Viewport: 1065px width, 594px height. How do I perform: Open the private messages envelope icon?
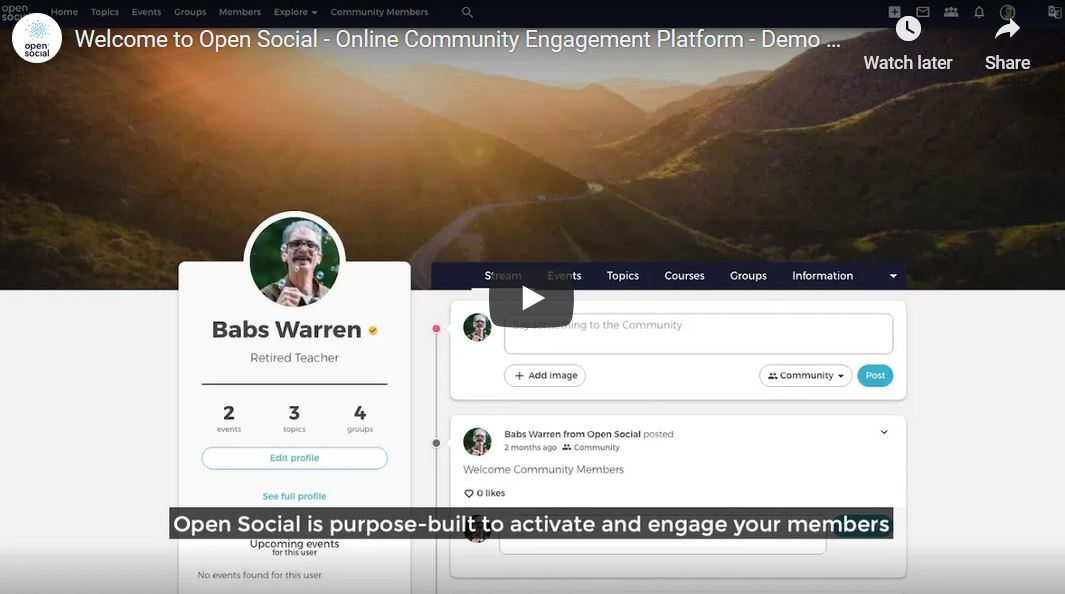pyautogui.click(x=922, y=12)
